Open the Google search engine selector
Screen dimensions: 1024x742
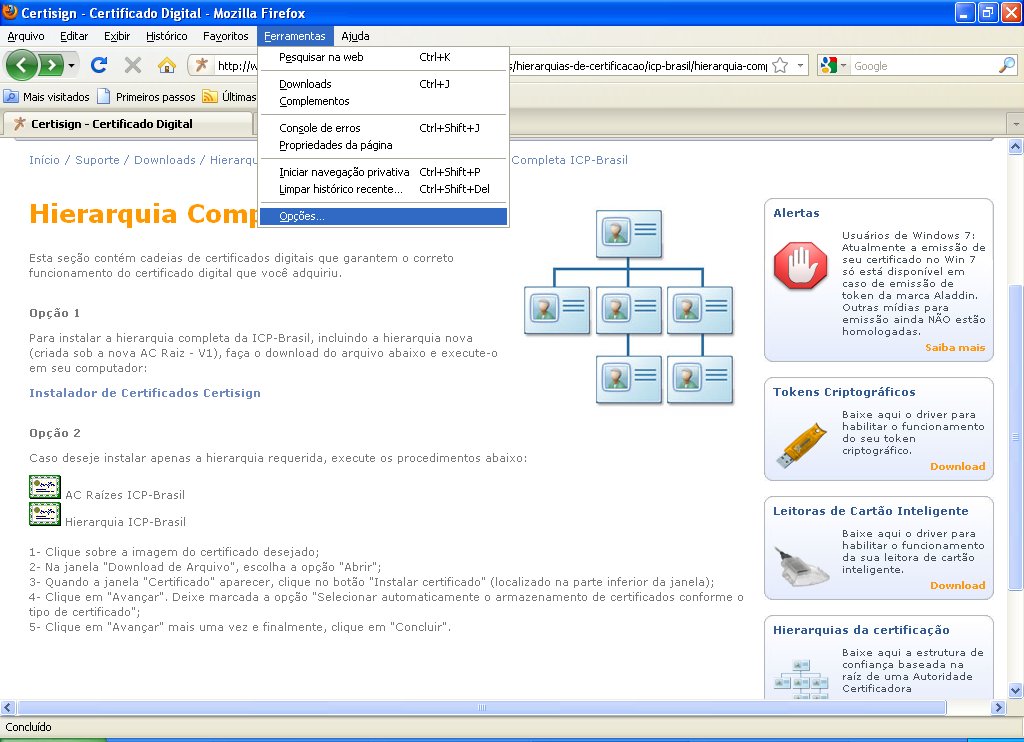(833, 65)
